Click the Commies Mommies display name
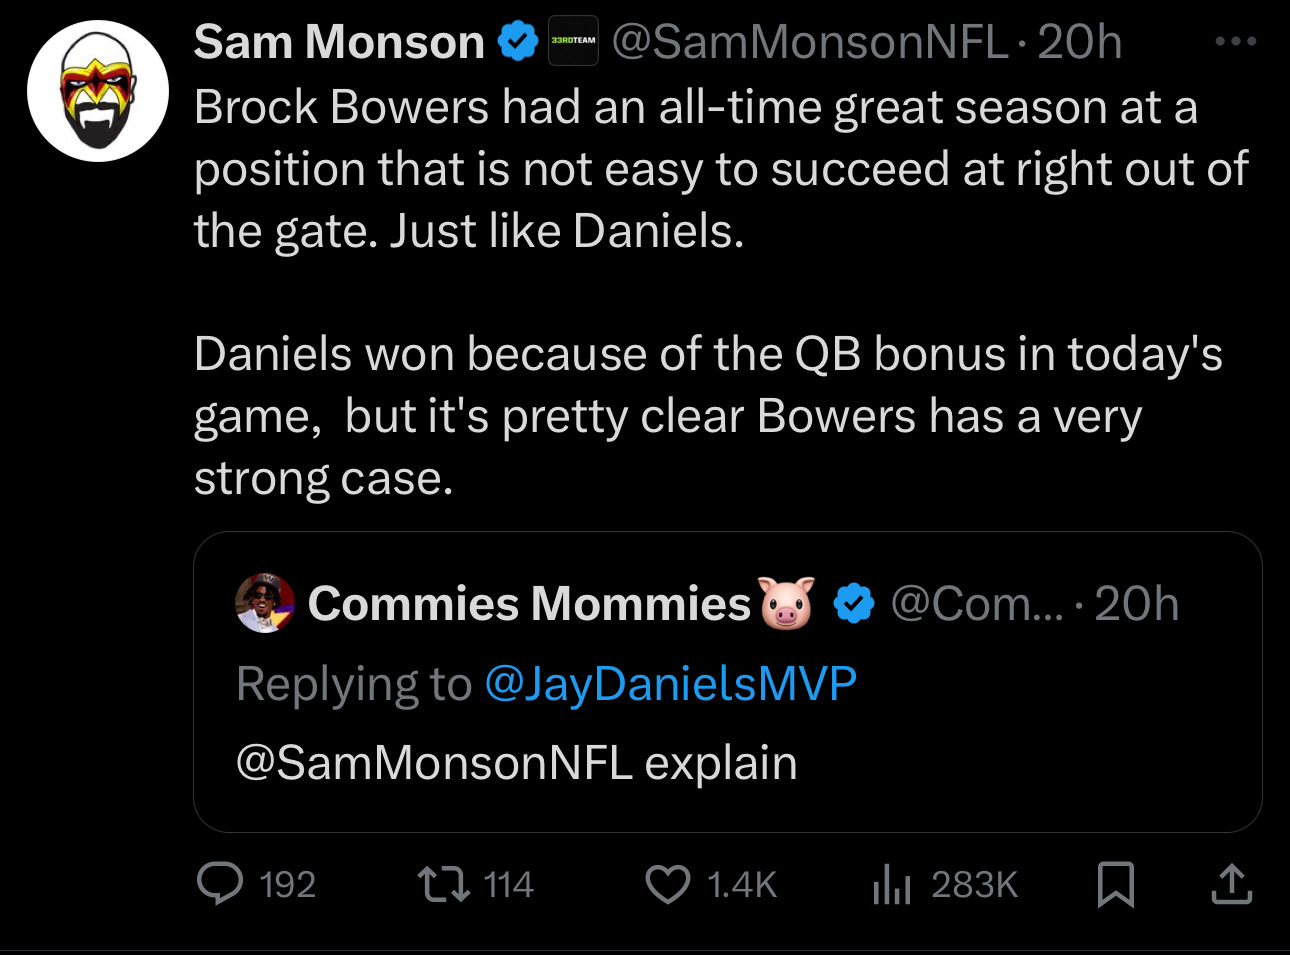The image size is (1290, 955). coord(528,603)
